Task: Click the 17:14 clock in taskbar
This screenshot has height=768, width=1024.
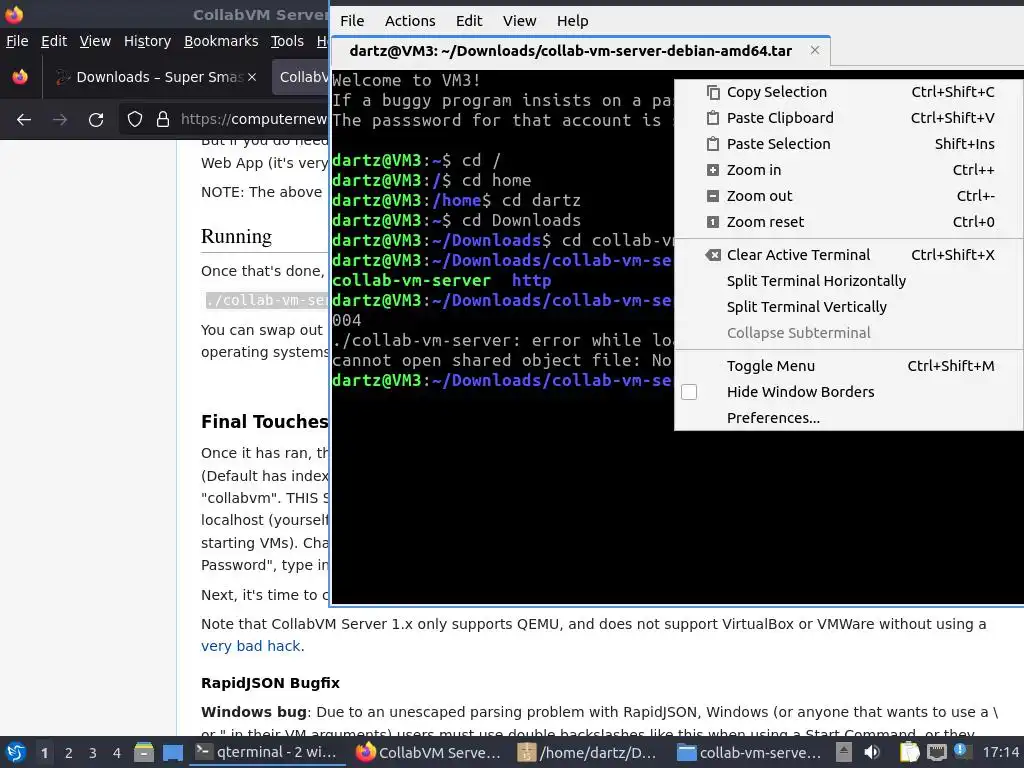Action: tap(1000, 752)
